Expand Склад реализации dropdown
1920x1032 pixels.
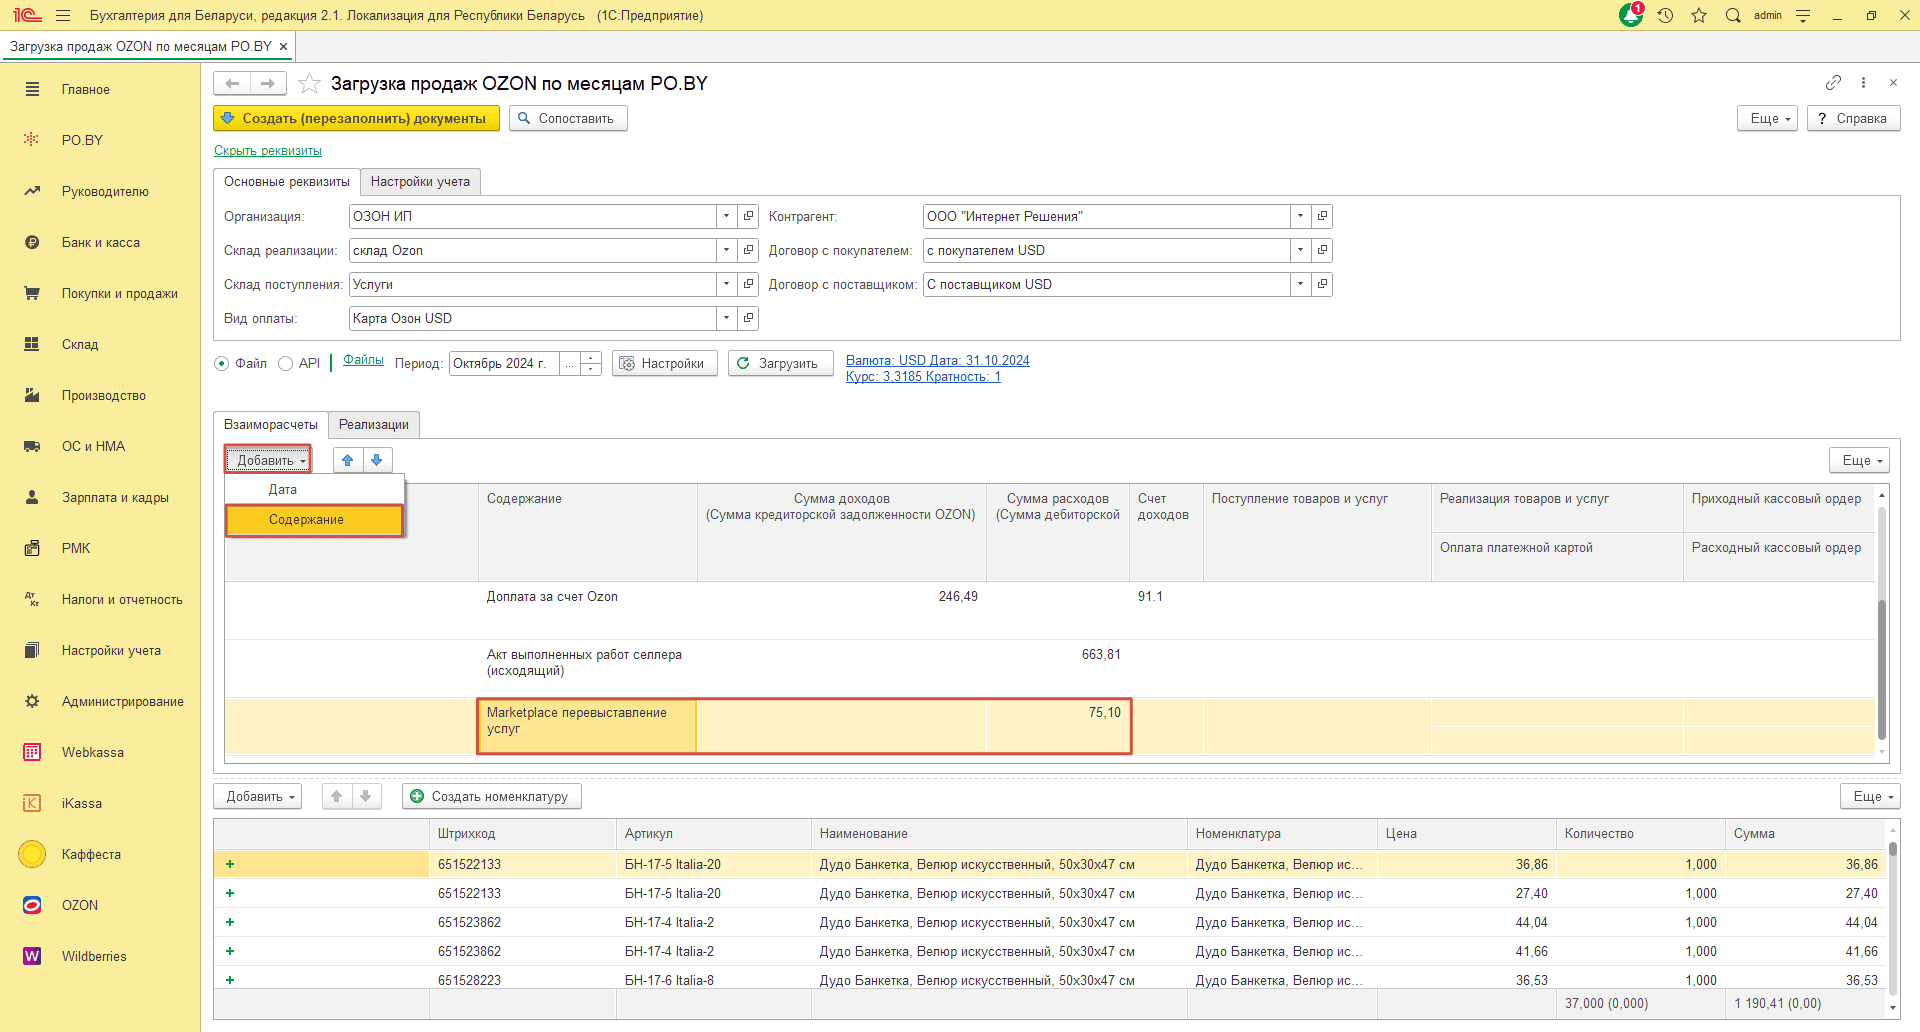727,250
